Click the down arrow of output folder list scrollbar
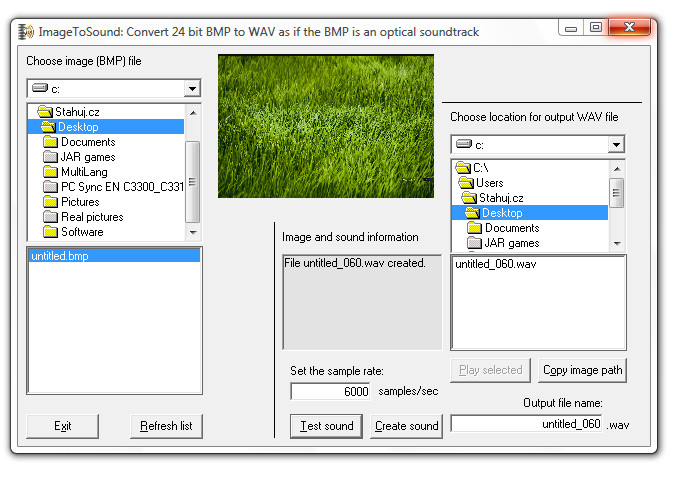This screenshot has height=479, width=674. [x=617, y=244]
